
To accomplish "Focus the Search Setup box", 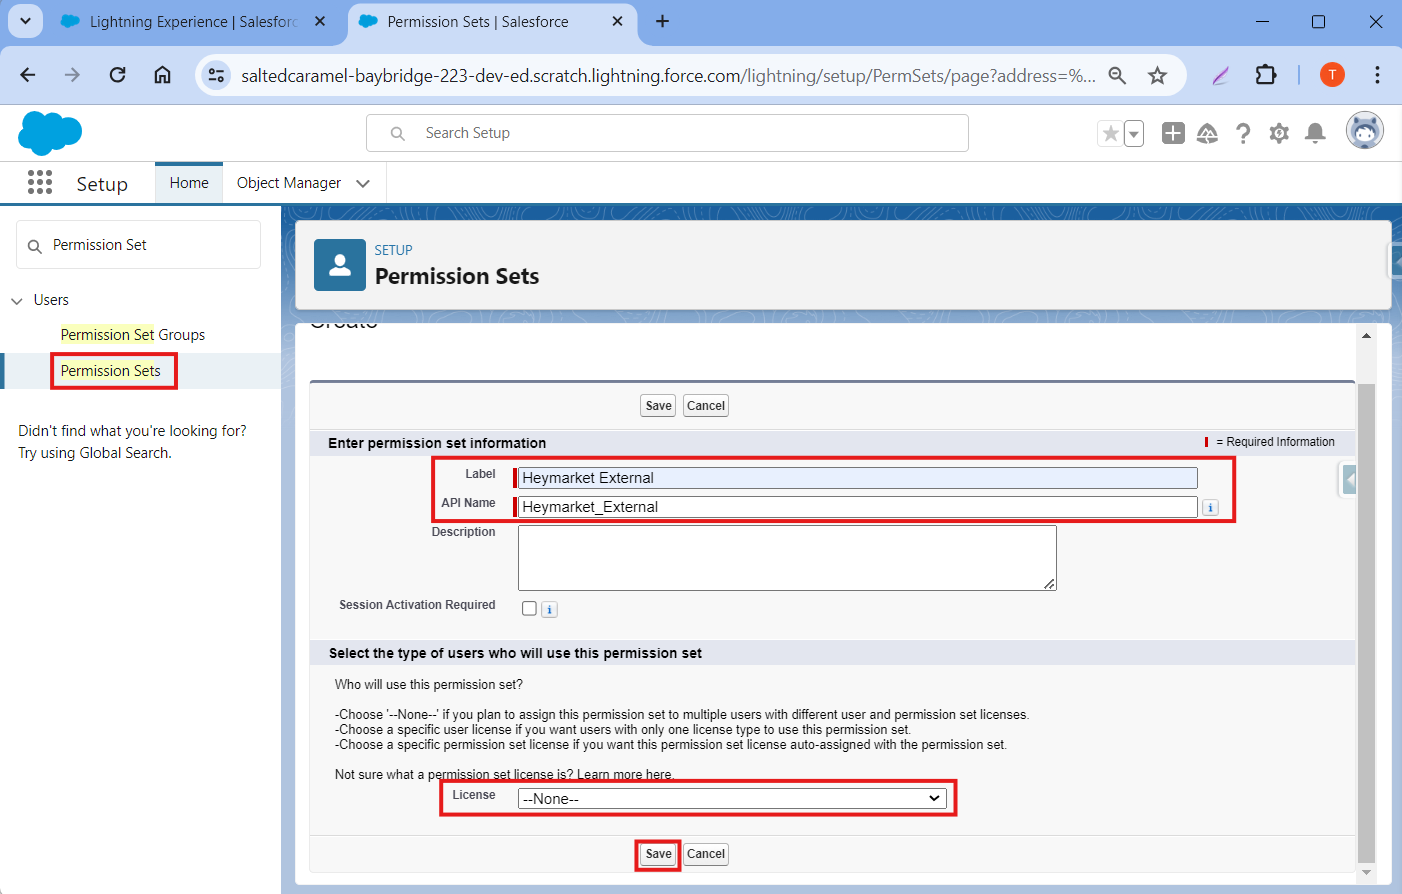I will pyautogui.click(x=667, y=133).
